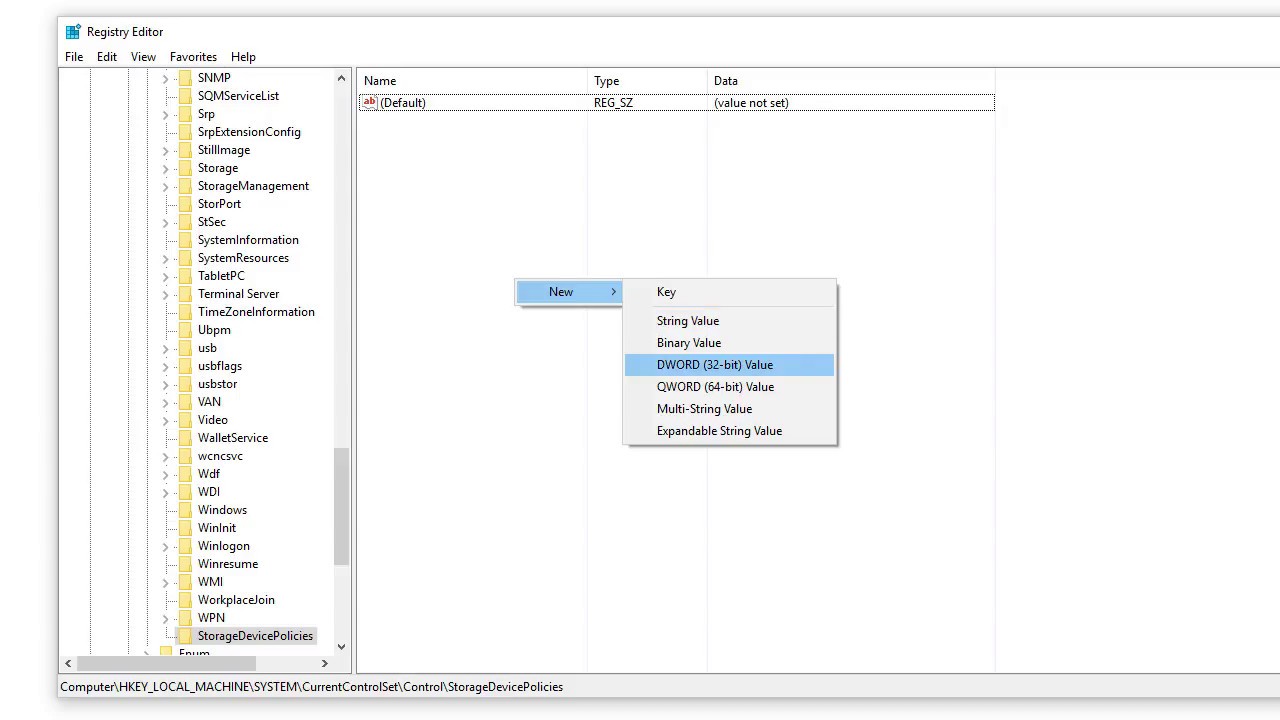This screenshot has height=720, width=1280.
Task: Click the Terminal Server folder icon
Action: tap(185, 294)
